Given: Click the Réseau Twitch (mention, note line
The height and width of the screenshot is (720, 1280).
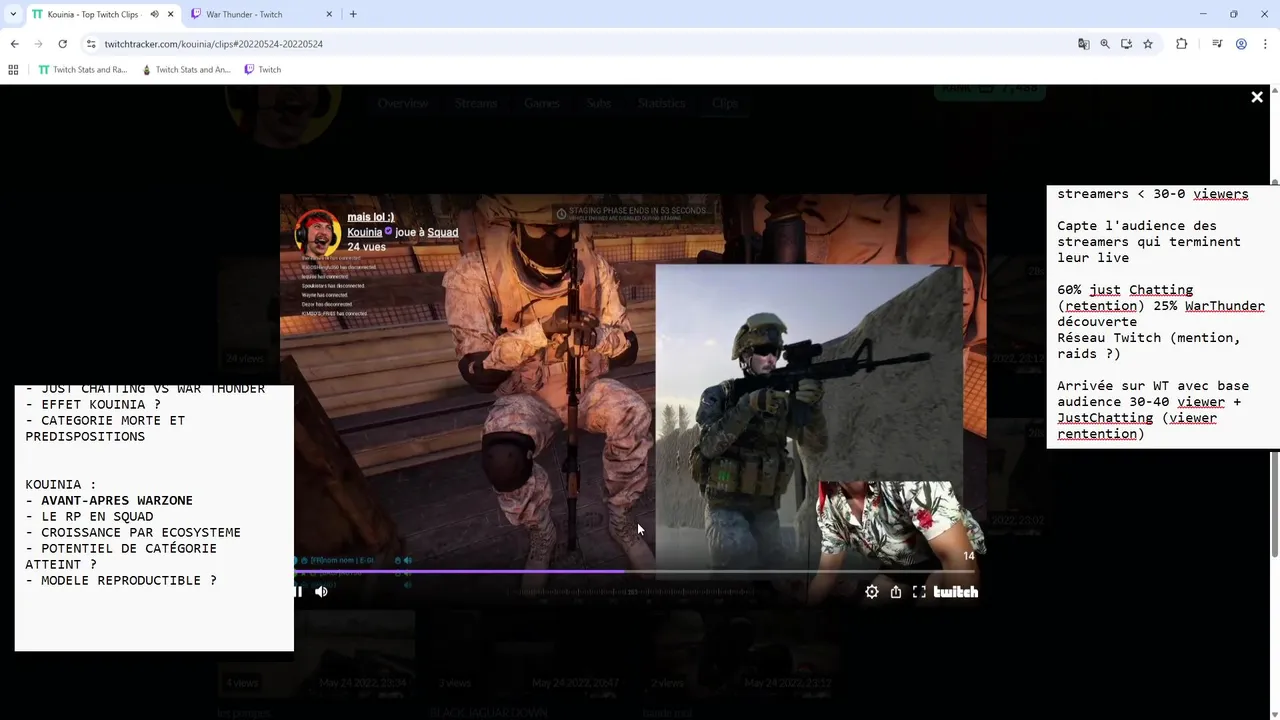Looking at the screenshot, I should pyautogui.click(x=1149, y=338).
